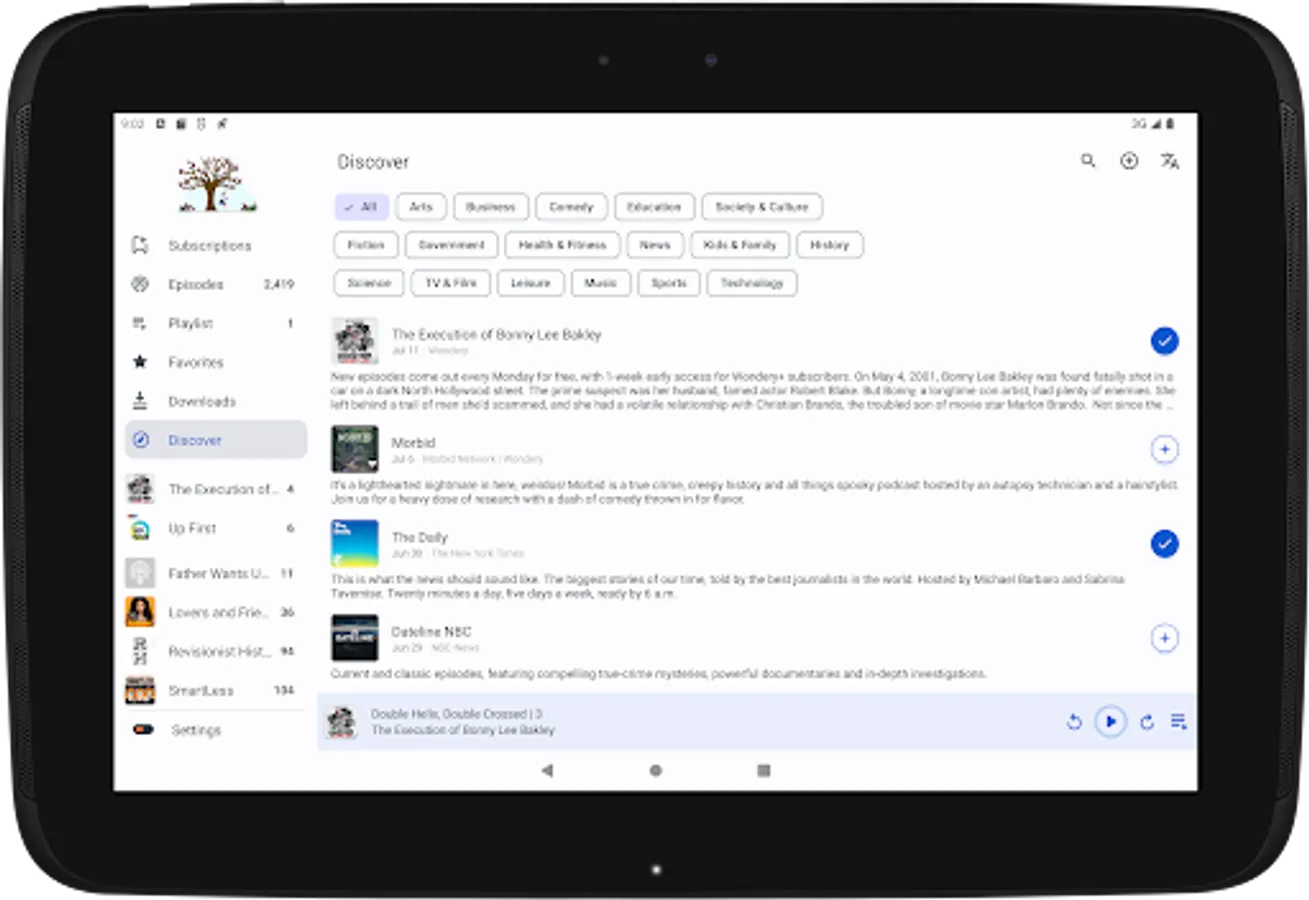
Task: Go to Playlist in the sidebar
Action: (x=216, y=323)
